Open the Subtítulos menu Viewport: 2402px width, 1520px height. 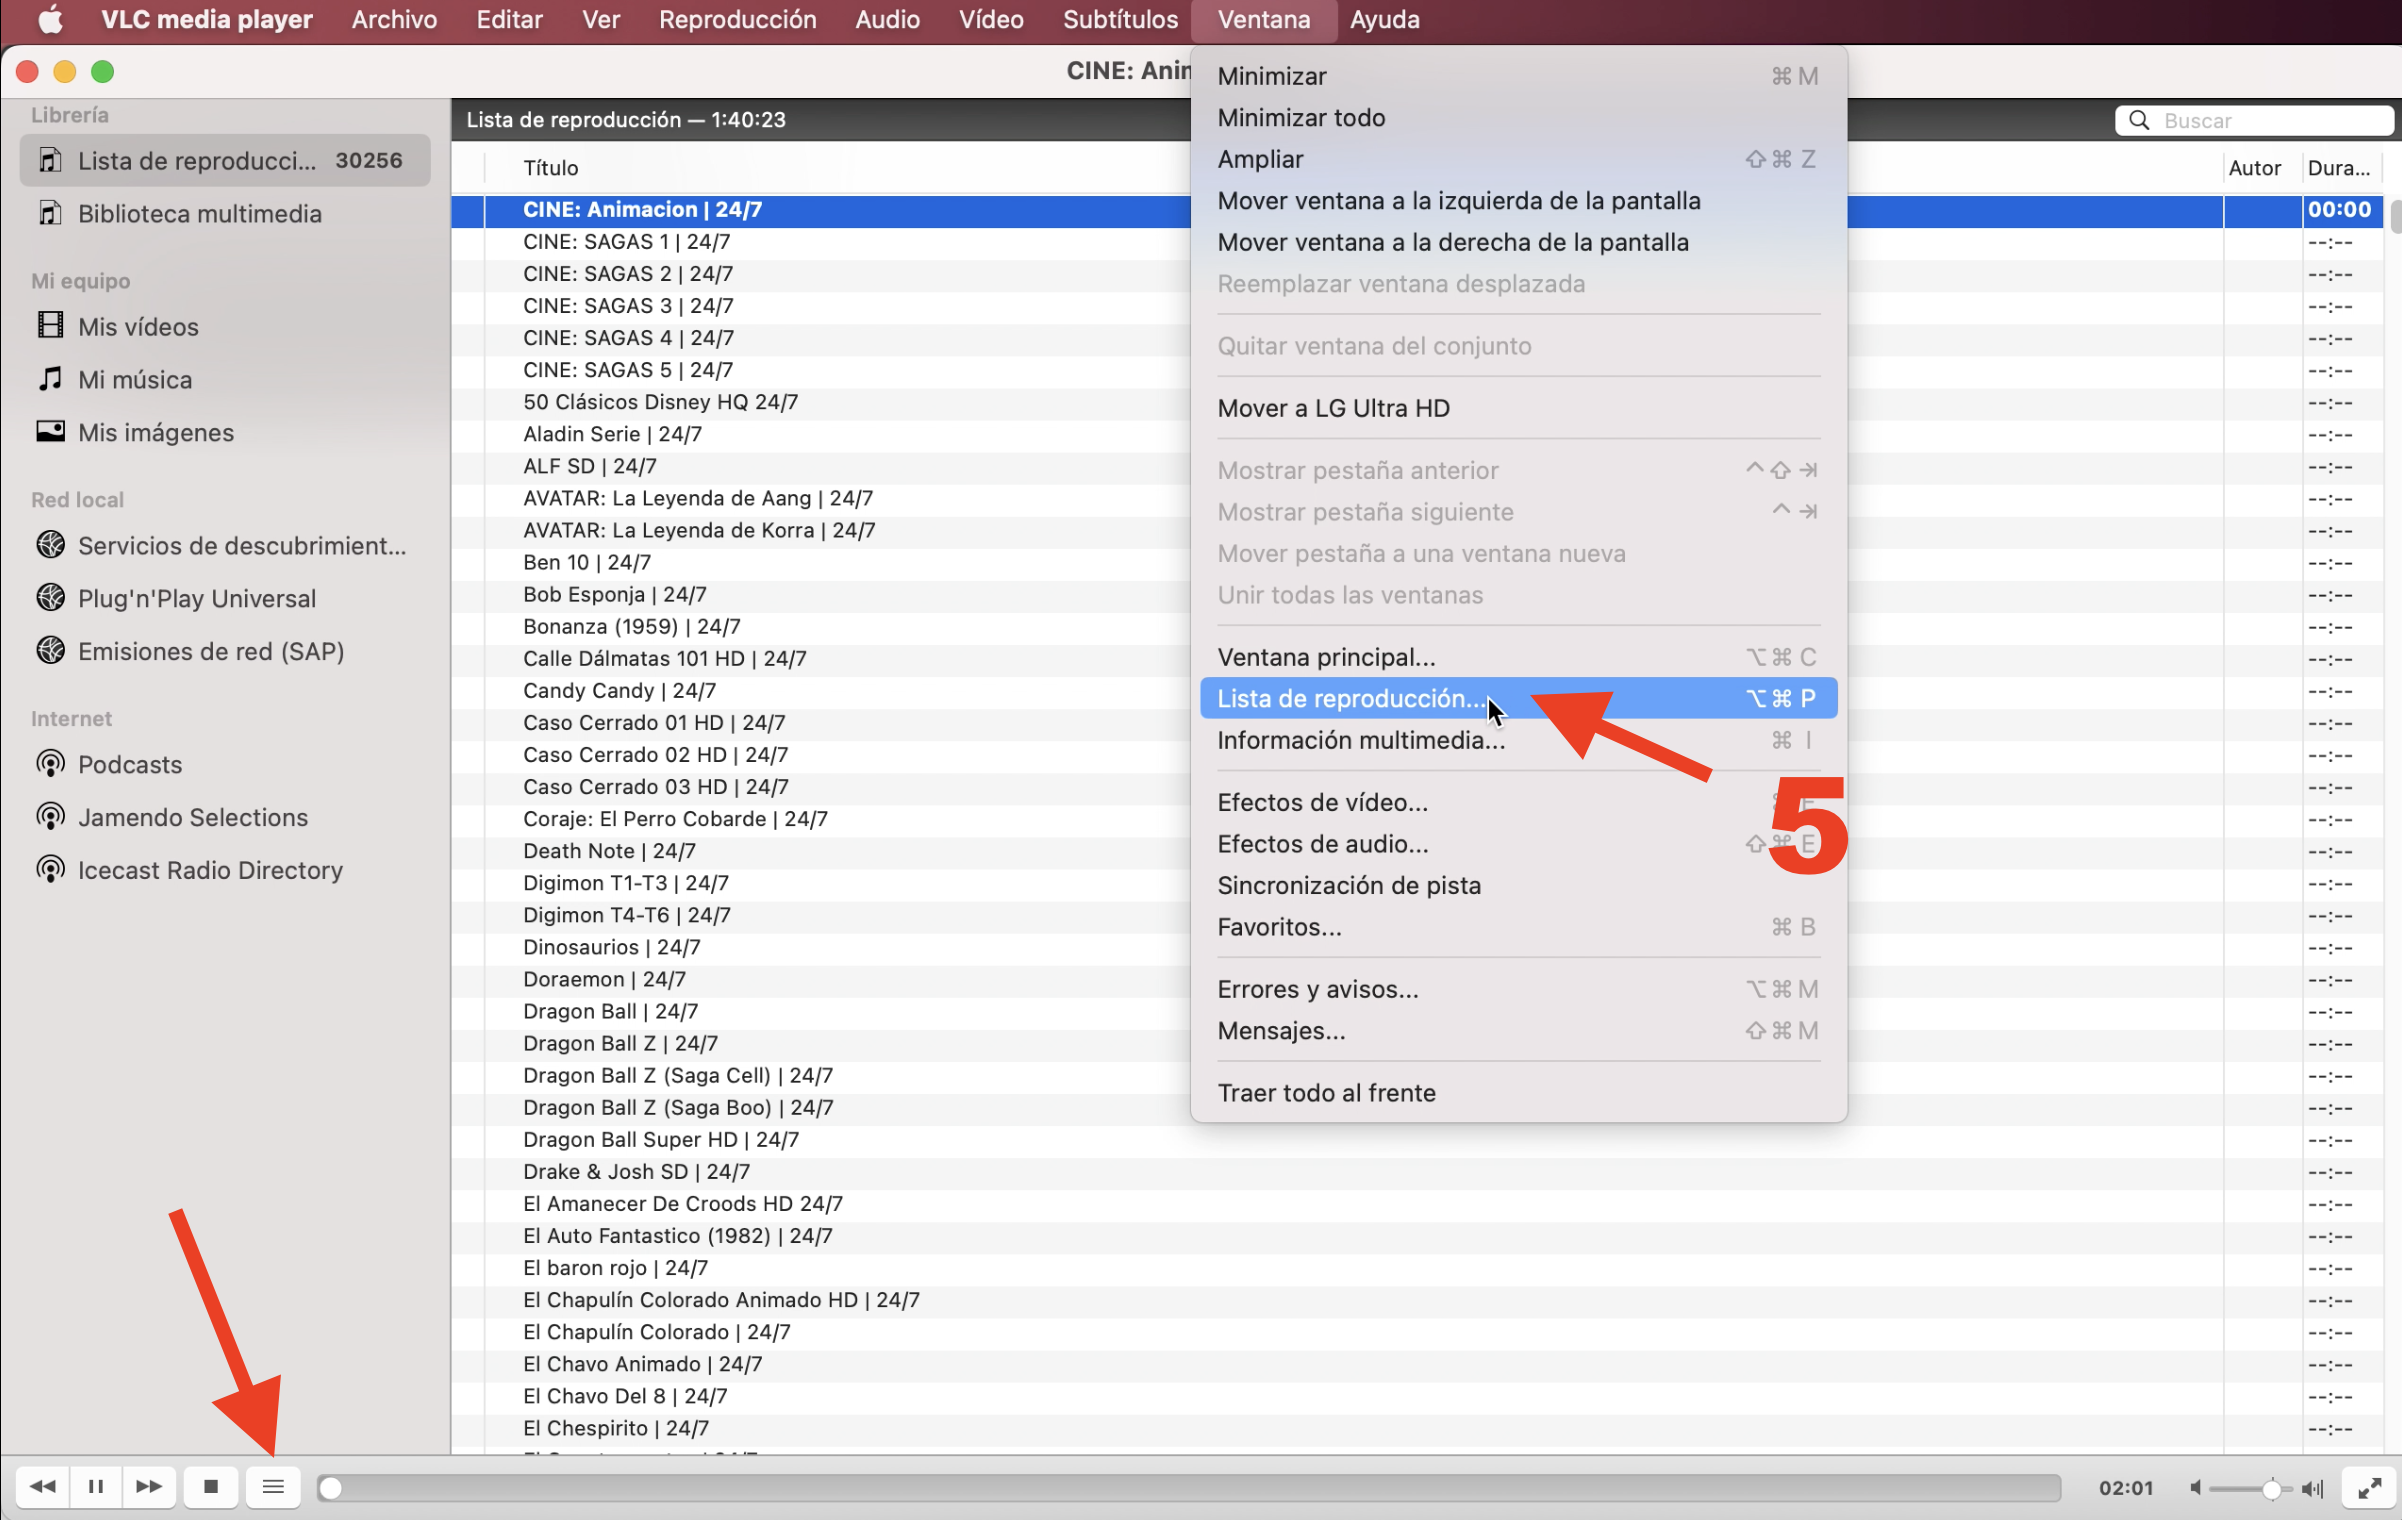[x=1120, y=20]
